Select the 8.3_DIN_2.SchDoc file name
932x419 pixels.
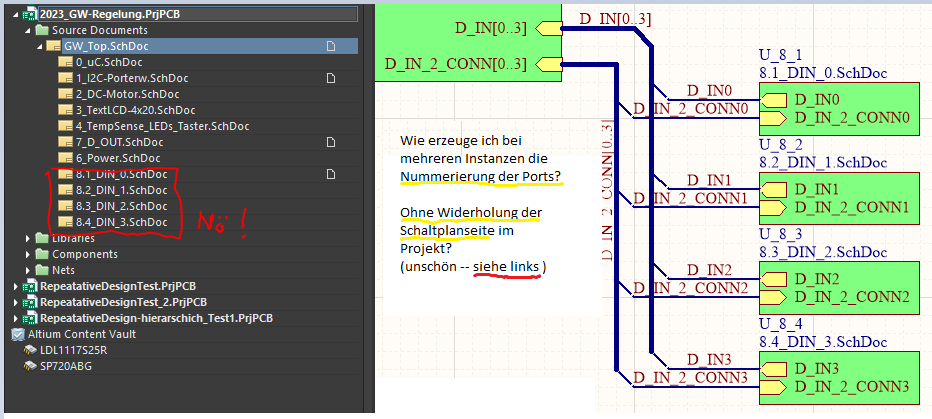point(121,206)
